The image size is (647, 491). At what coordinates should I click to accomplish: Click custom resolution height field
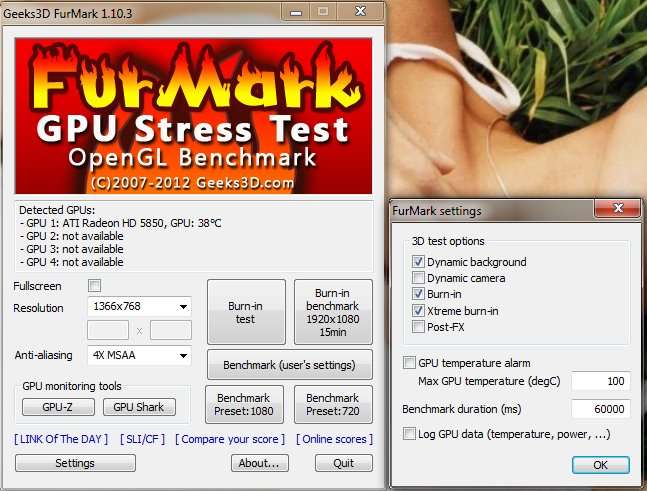171,330
